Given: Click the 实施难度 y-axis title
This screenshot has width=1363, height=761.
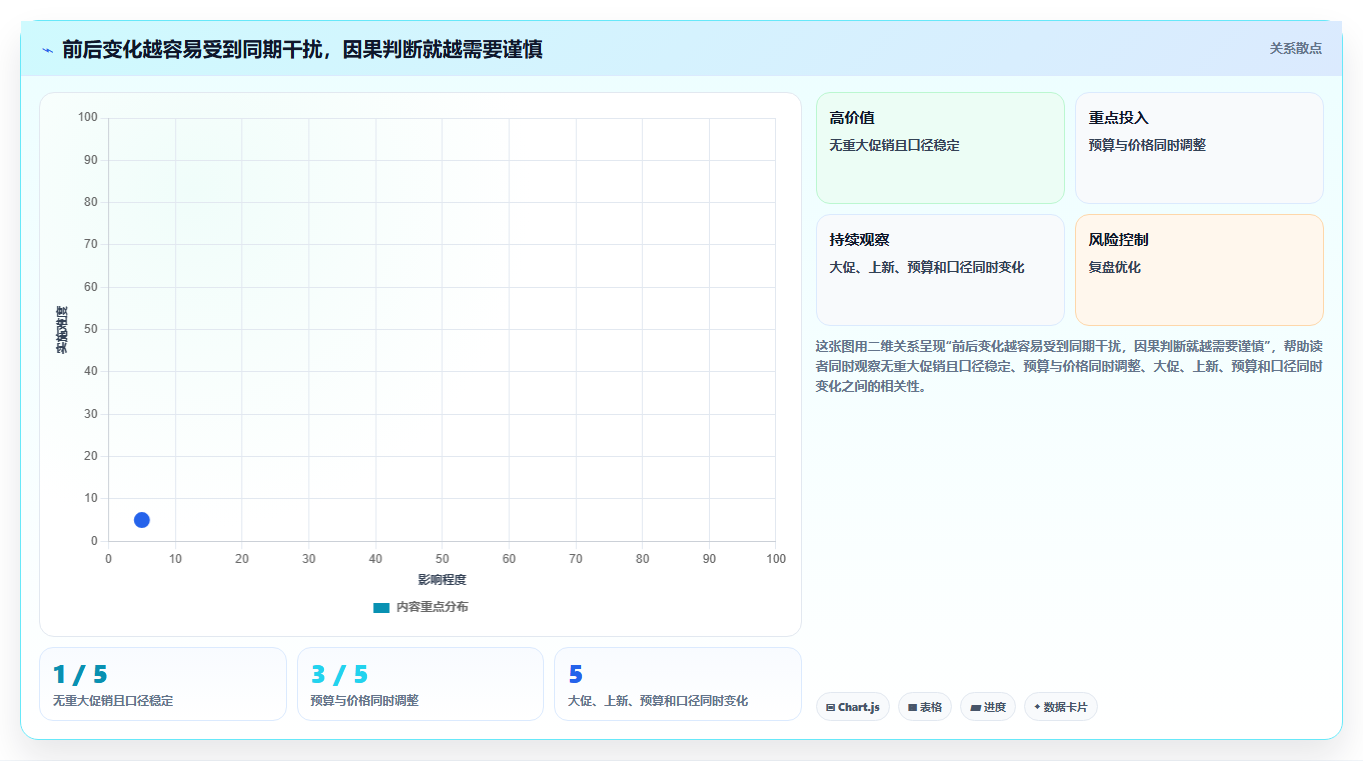Looking at the screenshot, I should tap(62, 330).
